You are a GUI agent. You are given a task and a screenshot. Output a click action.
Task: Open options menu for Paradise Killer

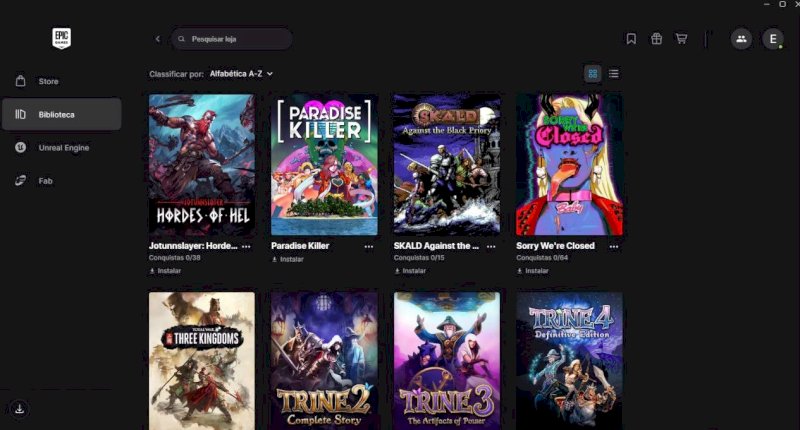(368, 246)
